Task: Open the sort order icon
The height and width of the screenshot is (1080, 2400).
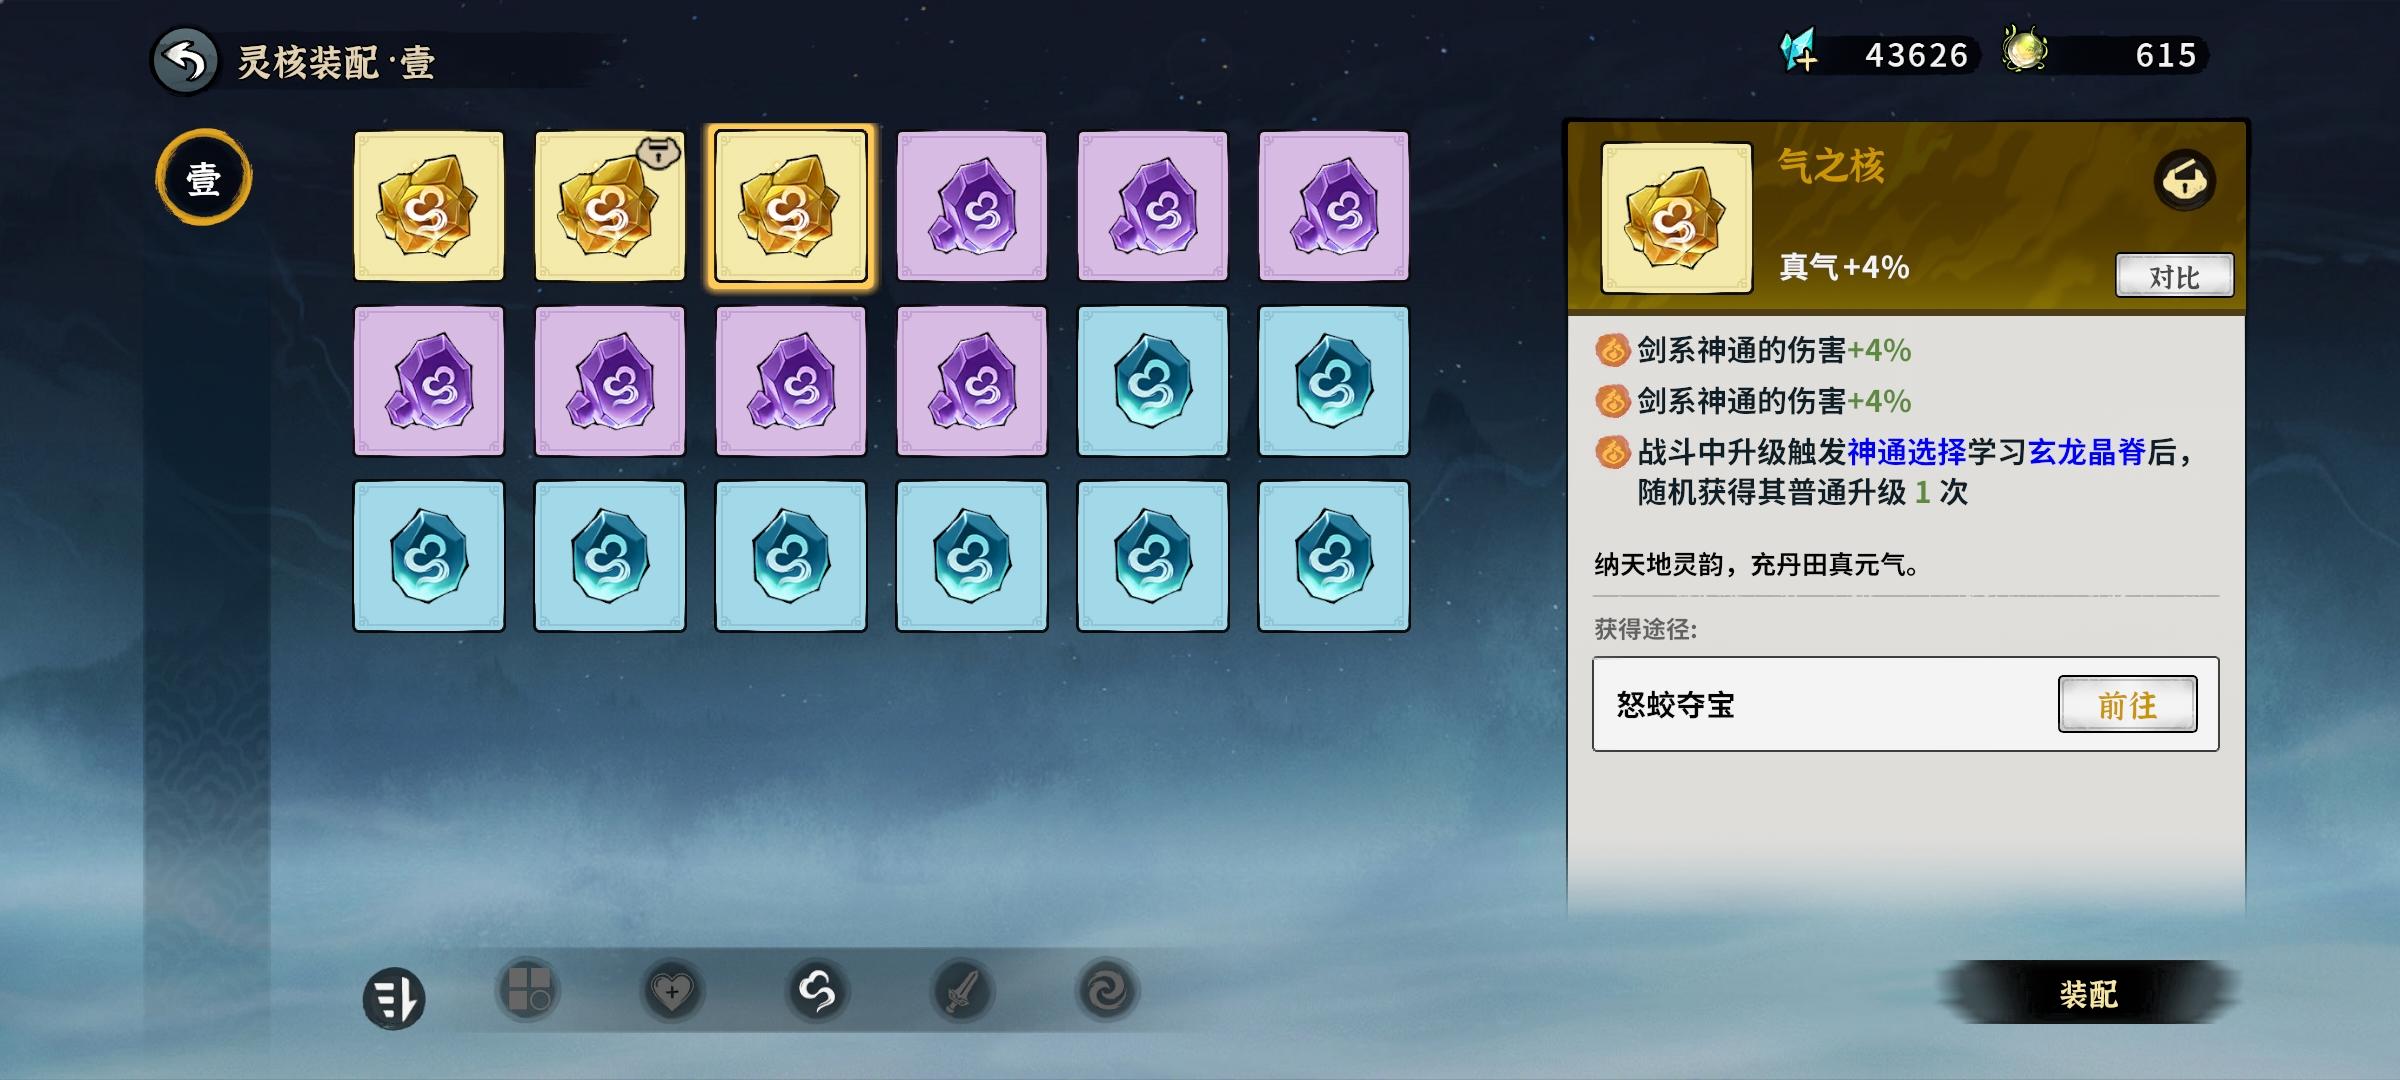Action: click(x=394, y=998)
